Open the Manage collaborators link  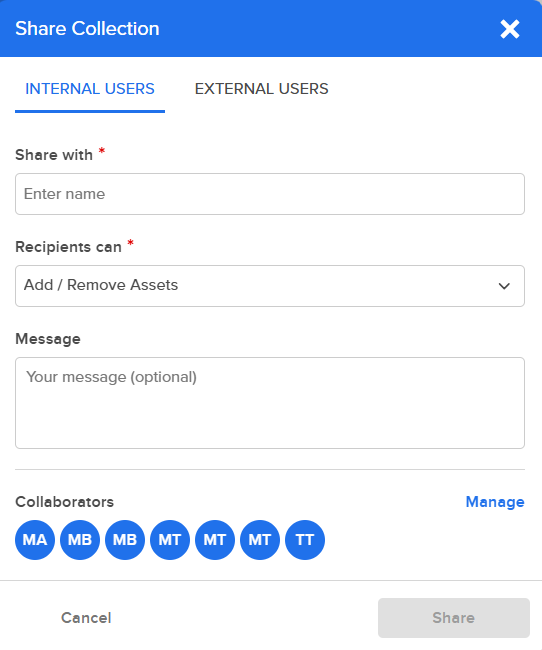(x=495, y=502)
